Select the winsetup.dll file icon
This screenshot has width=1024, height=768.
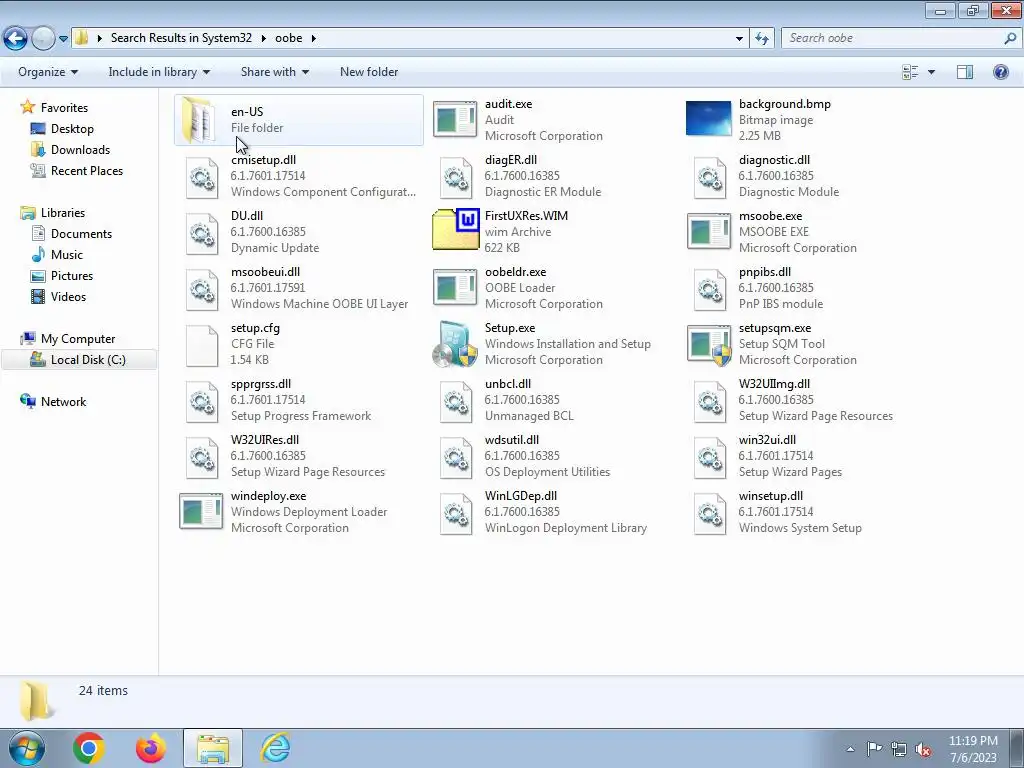pyautogui.click(x=710, y=515)
